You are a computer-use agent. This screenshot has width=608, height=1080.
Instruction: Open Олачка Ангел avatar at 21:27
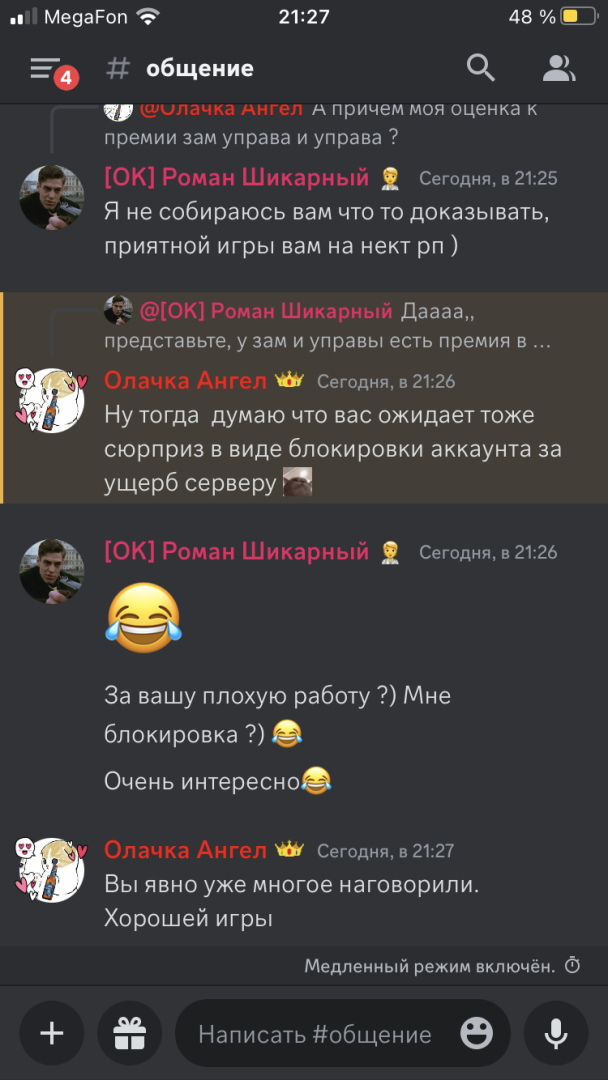click(52, 870)
